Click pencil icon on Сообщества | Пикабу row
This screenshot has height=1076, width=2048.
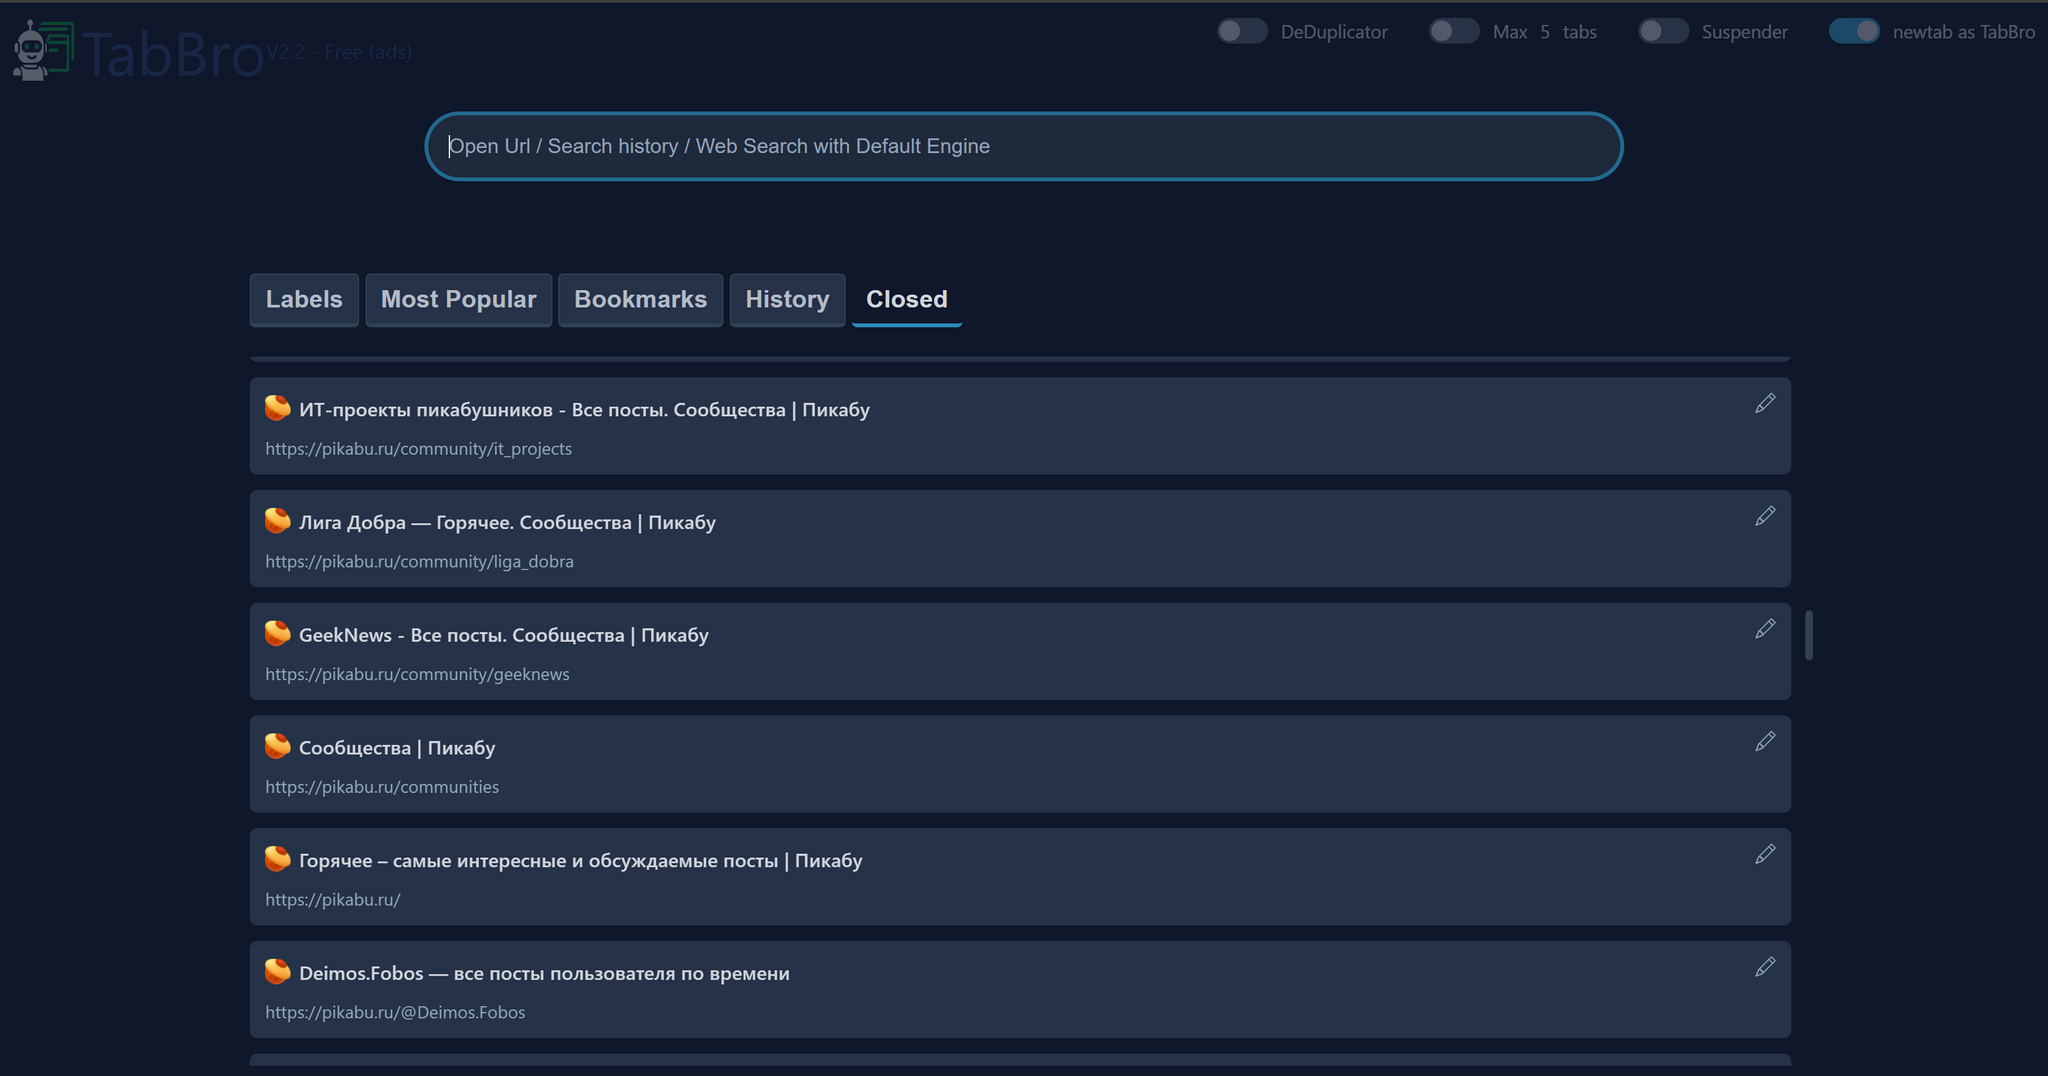click(x=1765, y=741)
